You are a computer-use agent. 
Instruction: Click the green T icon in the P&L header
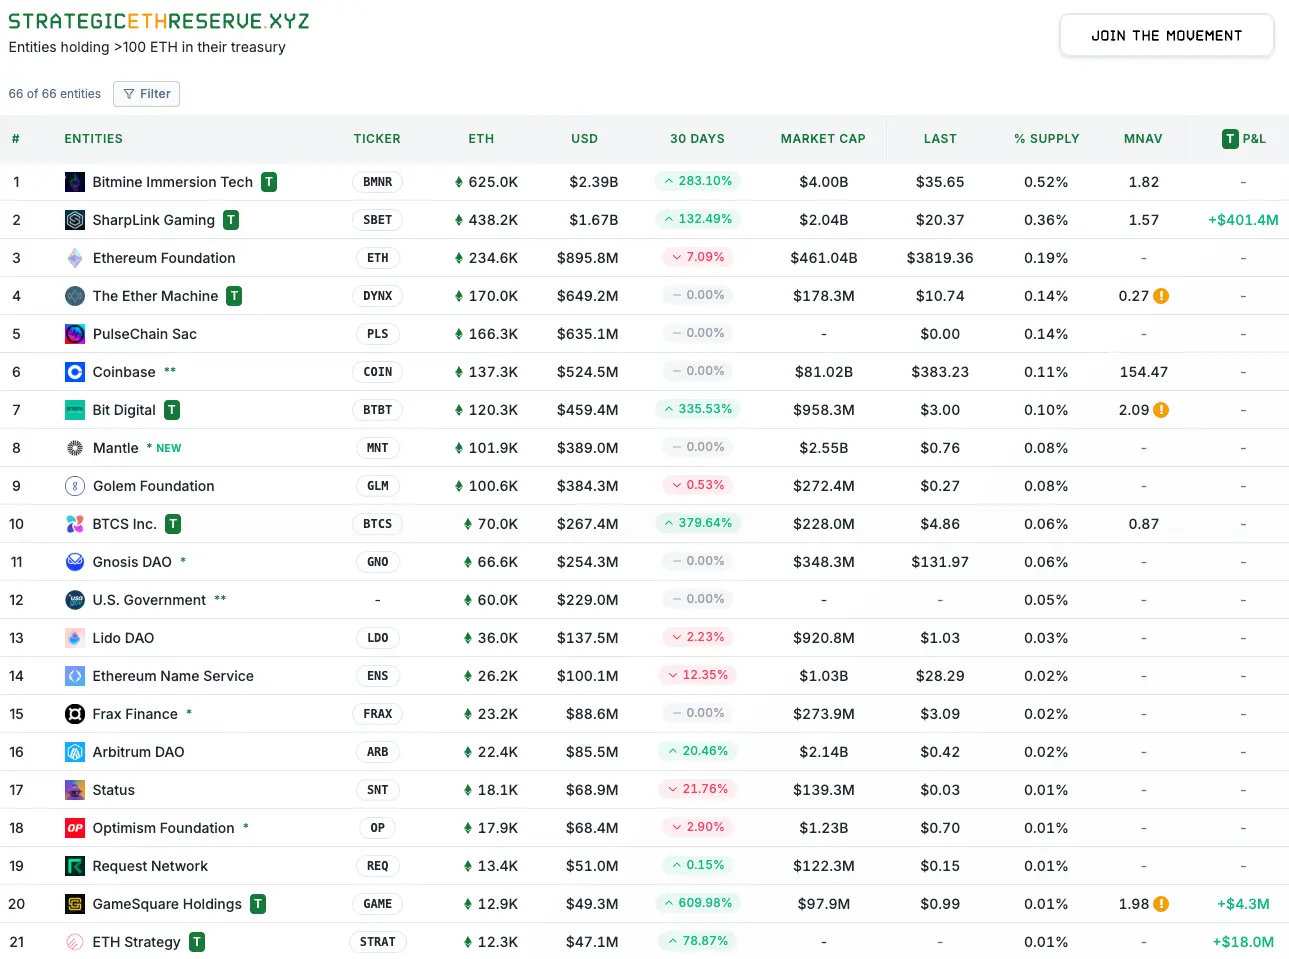click(x=1229, y=139)
